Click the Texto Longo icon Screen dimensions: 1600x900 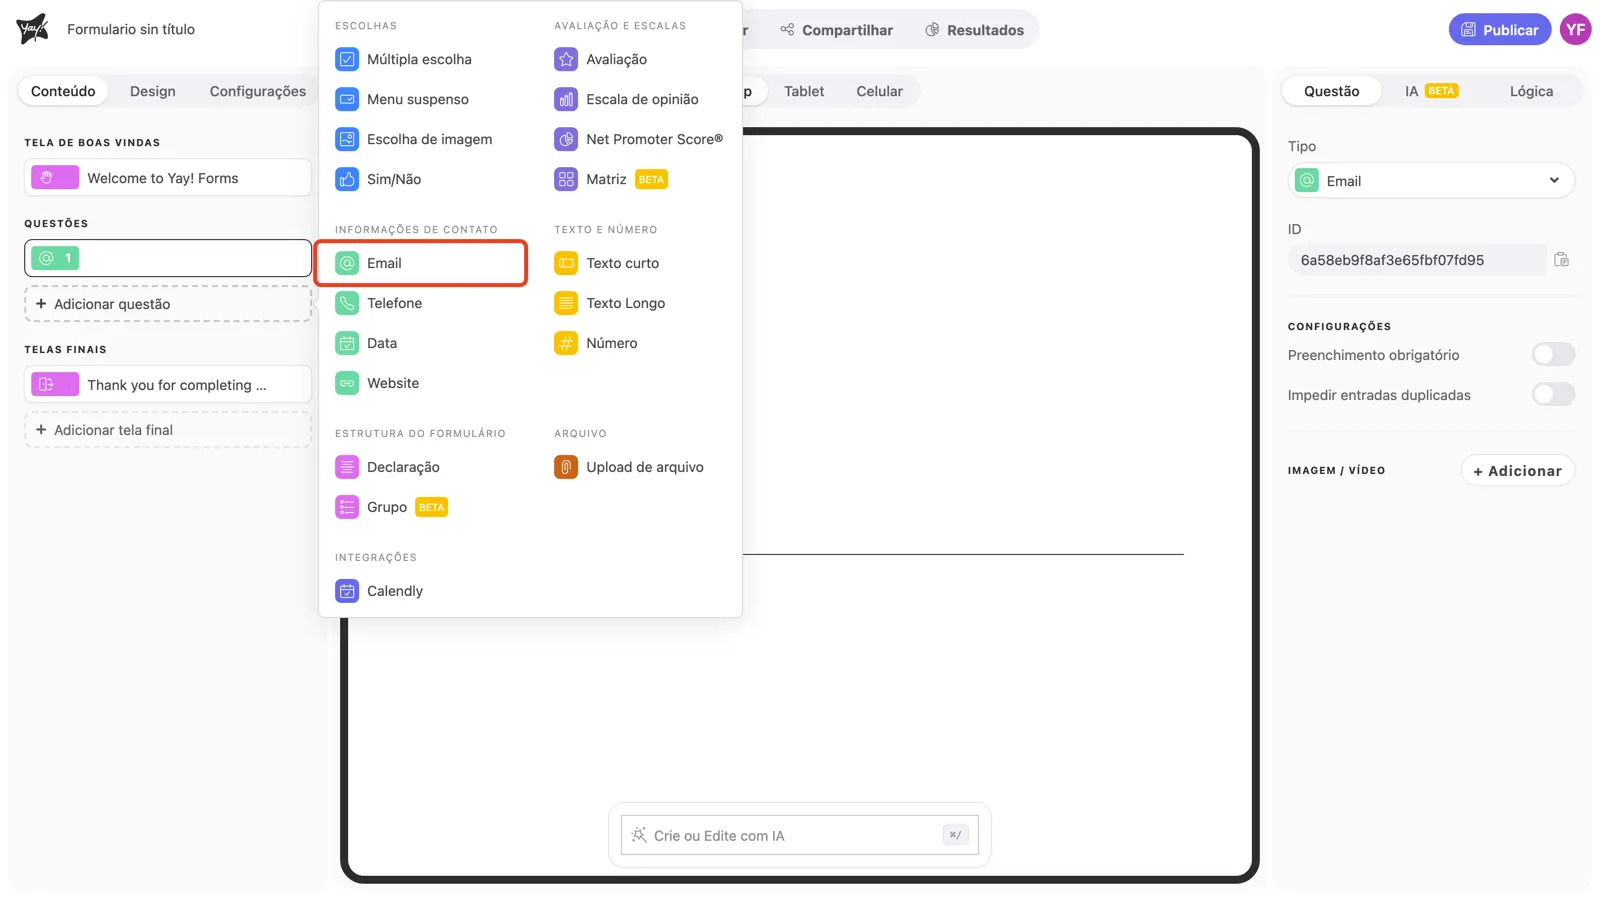566,303
